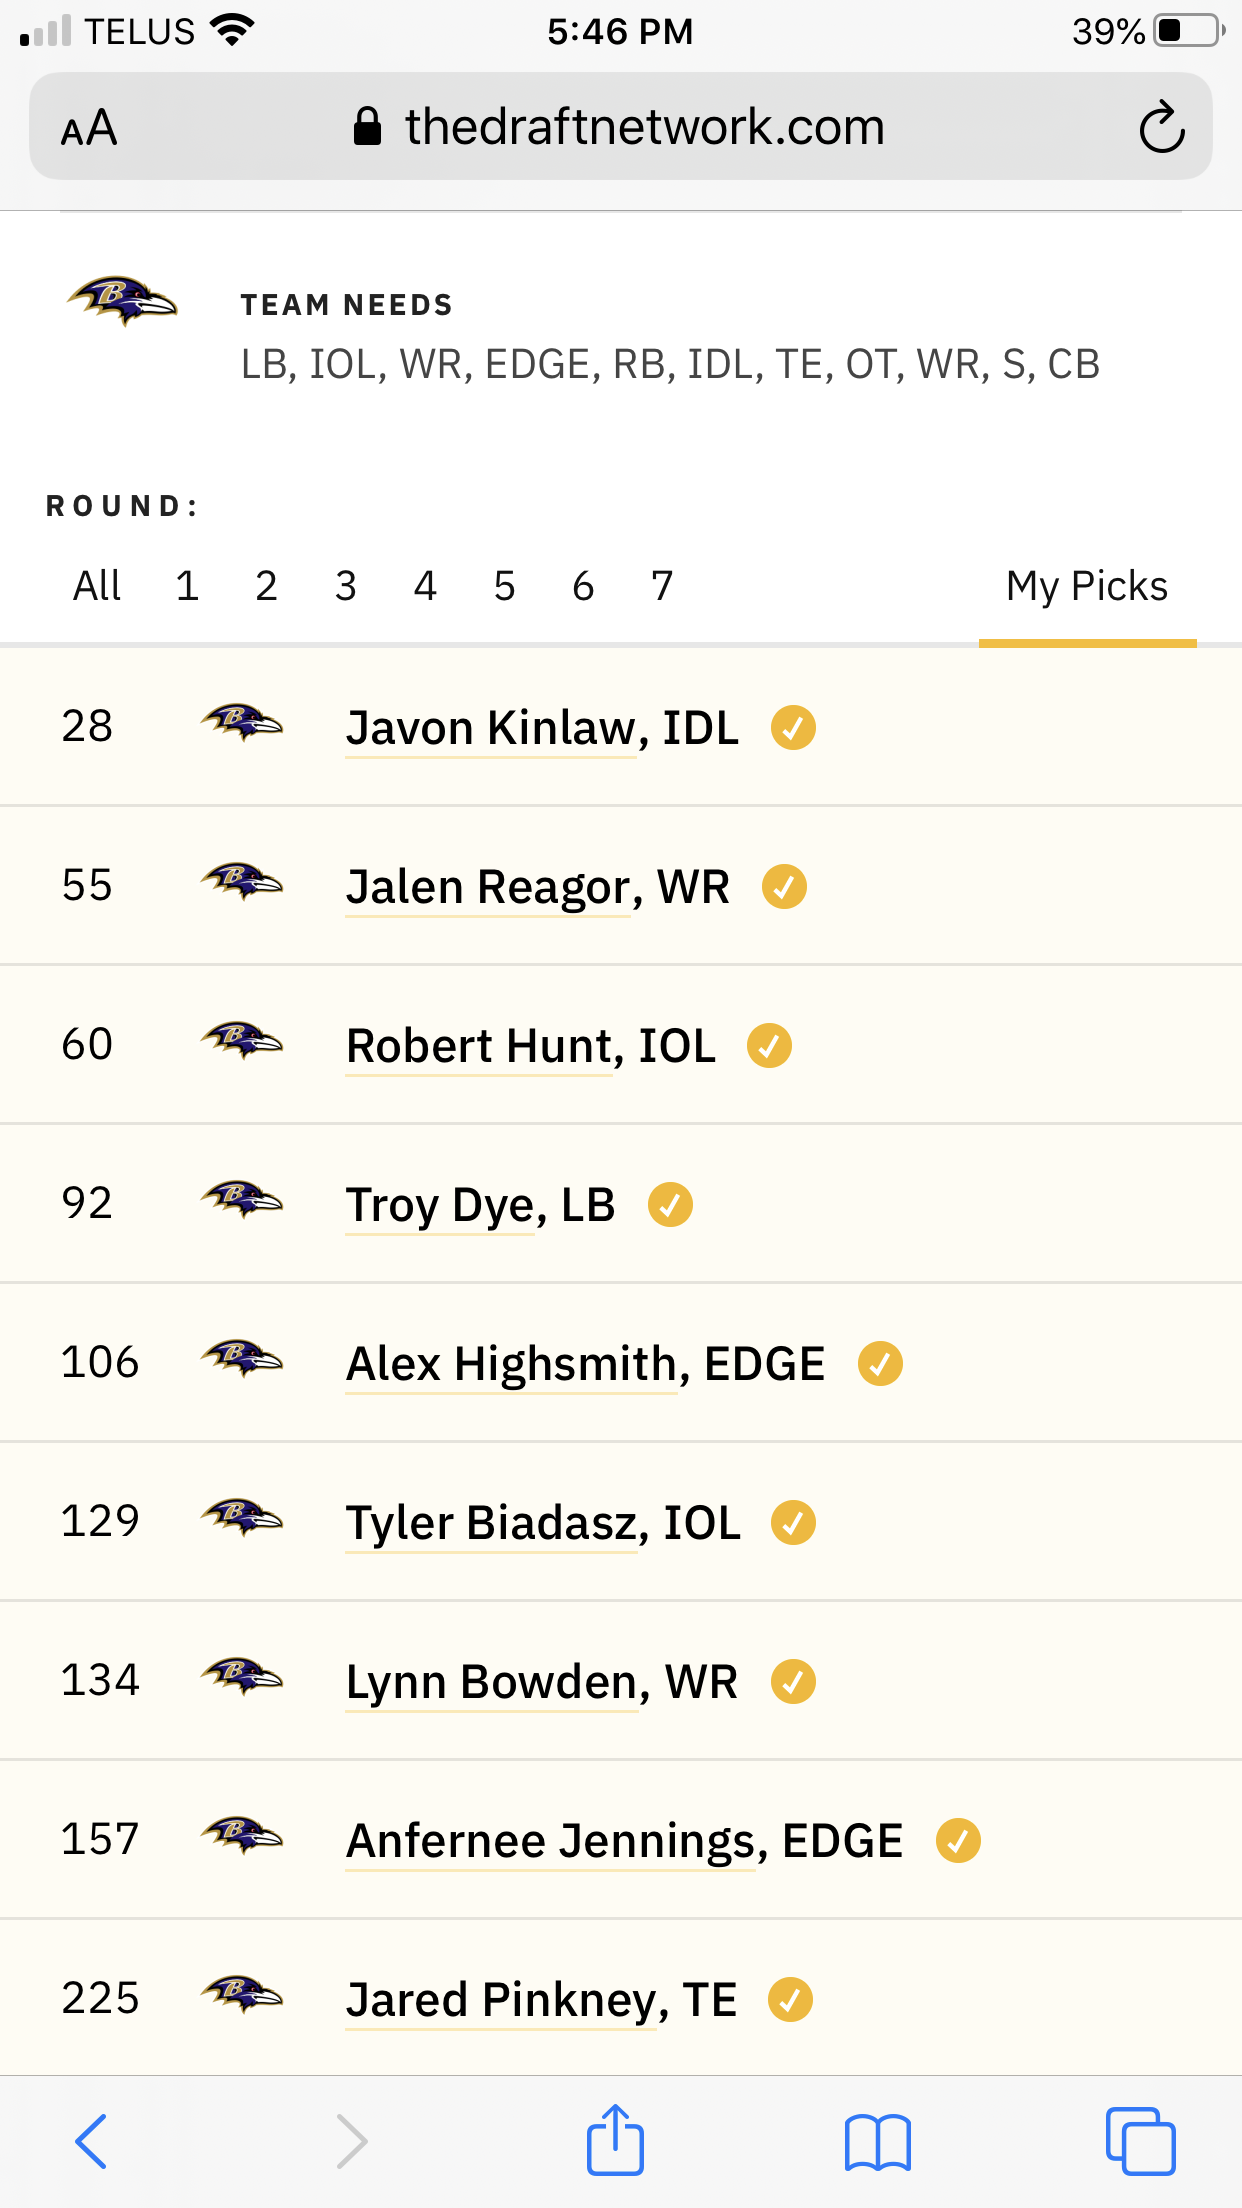Tap the Ravens logo next to pick 28
The image size is (1242, 2208).
[241, 722]
